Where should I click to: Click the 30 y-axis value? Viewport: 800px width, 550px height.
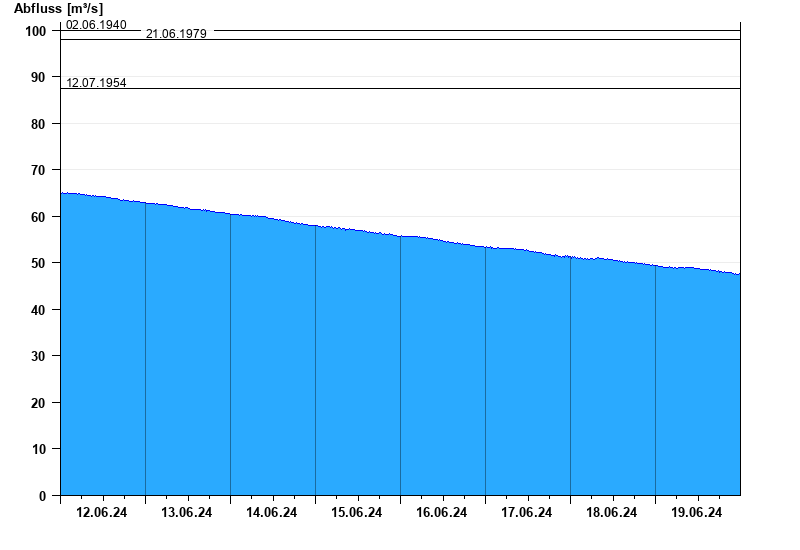(x=38, y=356)
